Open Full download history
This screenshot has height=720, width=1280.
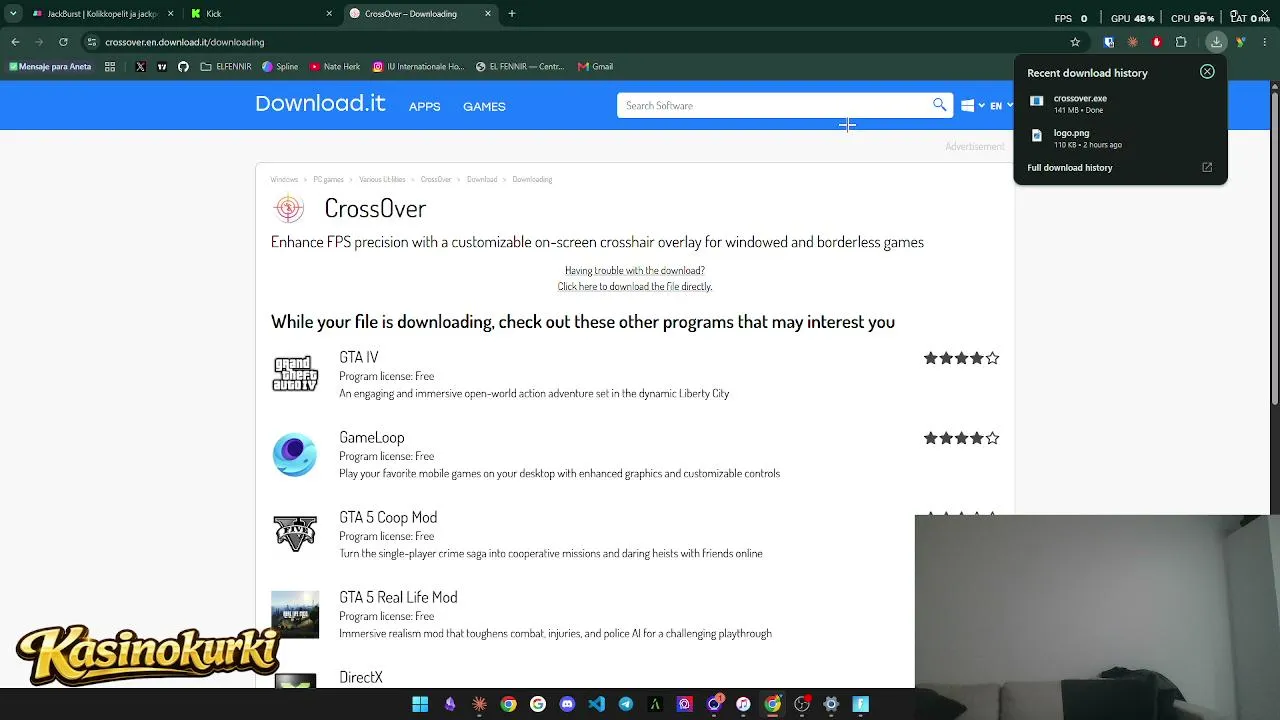pyautogui.click(x=1069, y=167)
